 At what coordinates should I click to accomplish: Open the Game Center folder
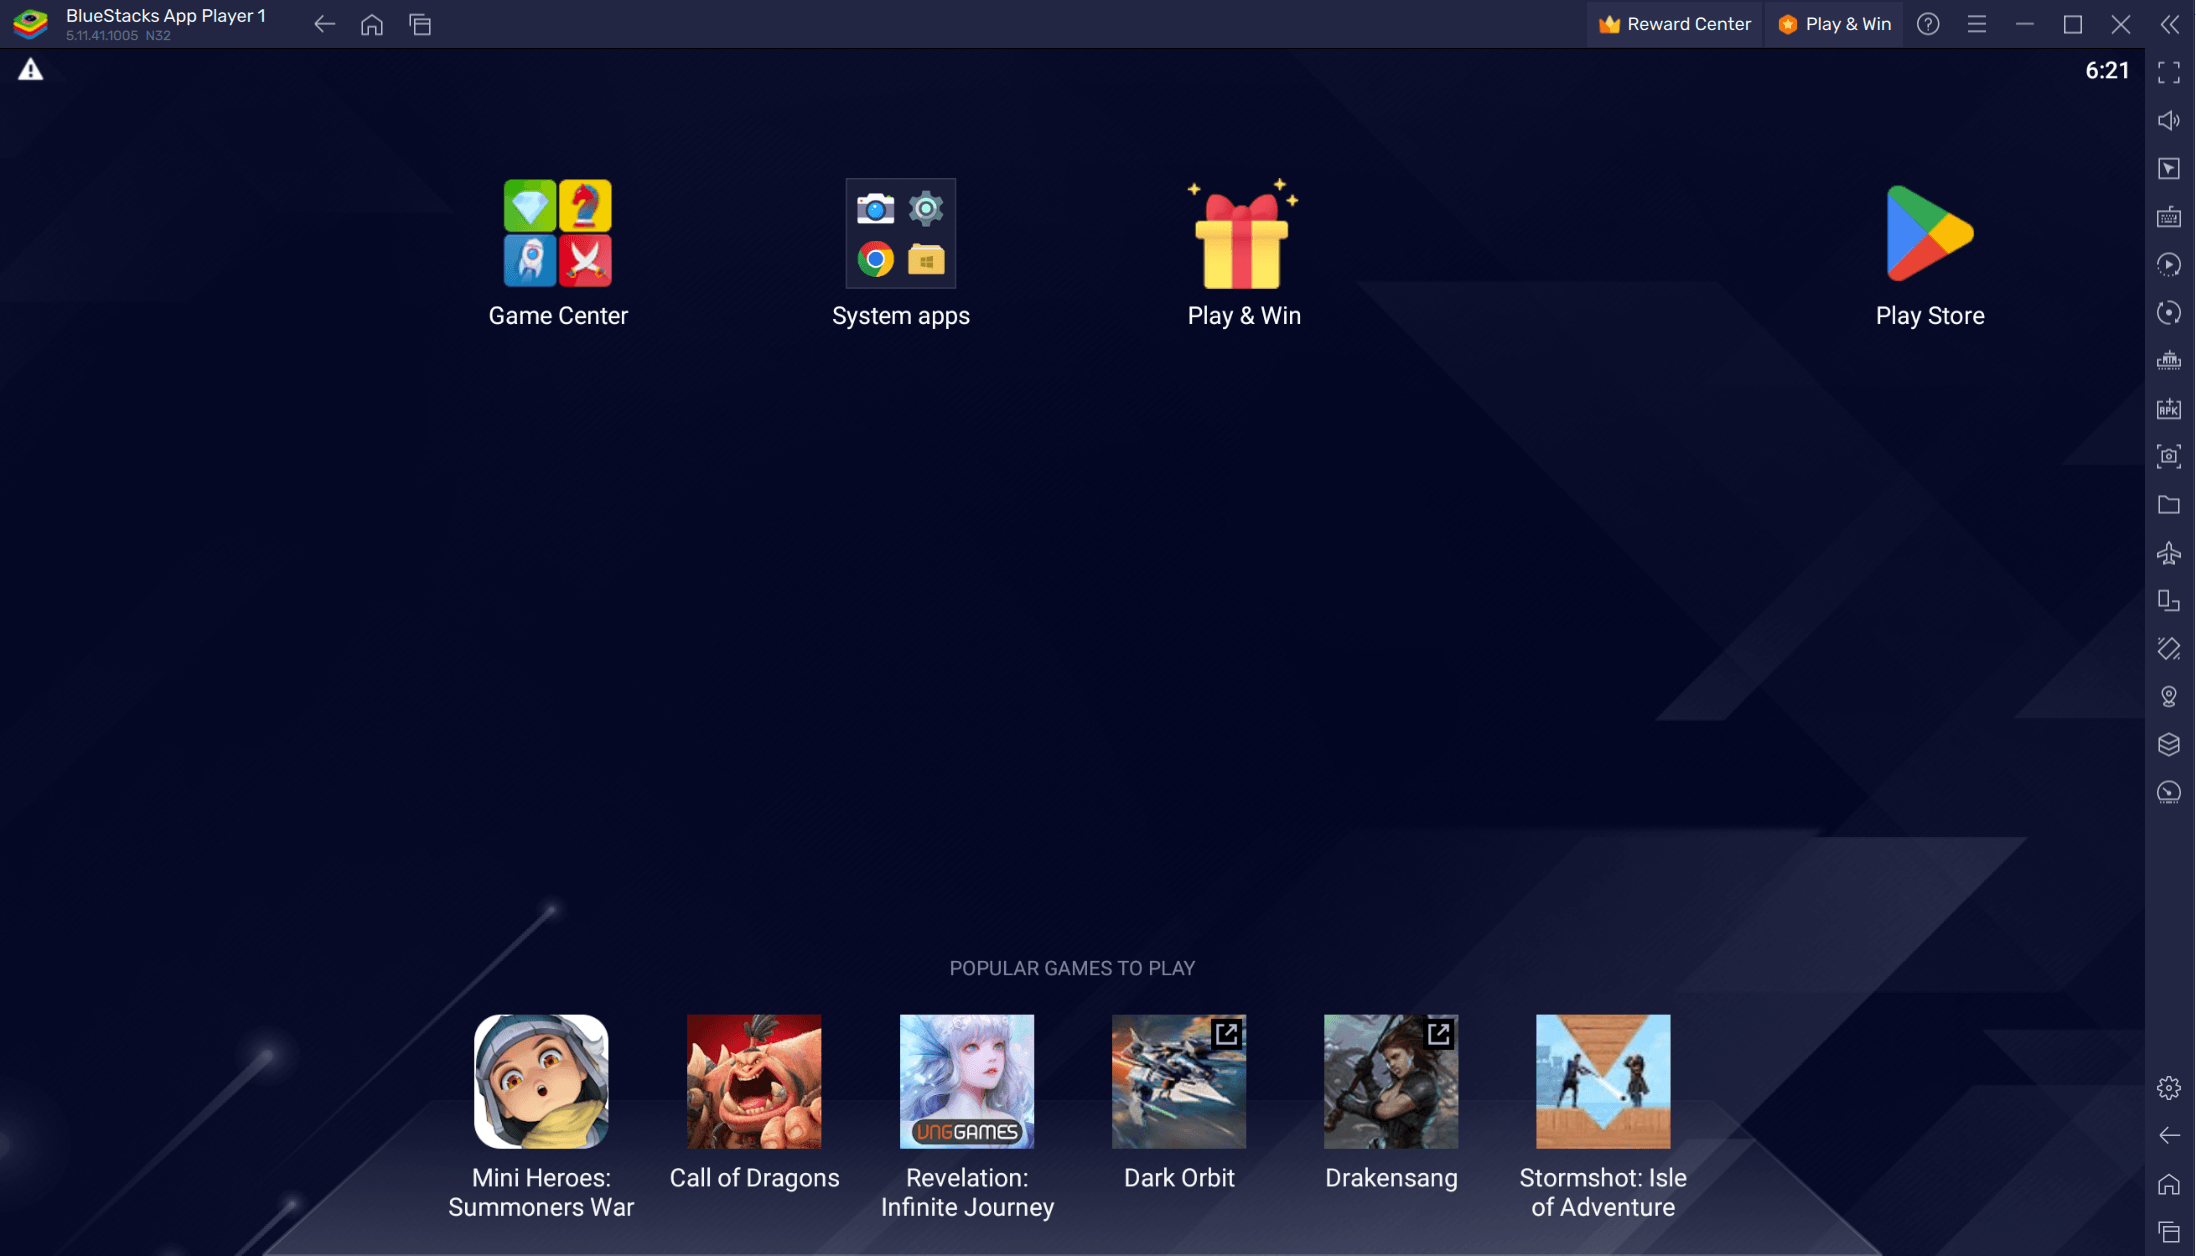558,232
